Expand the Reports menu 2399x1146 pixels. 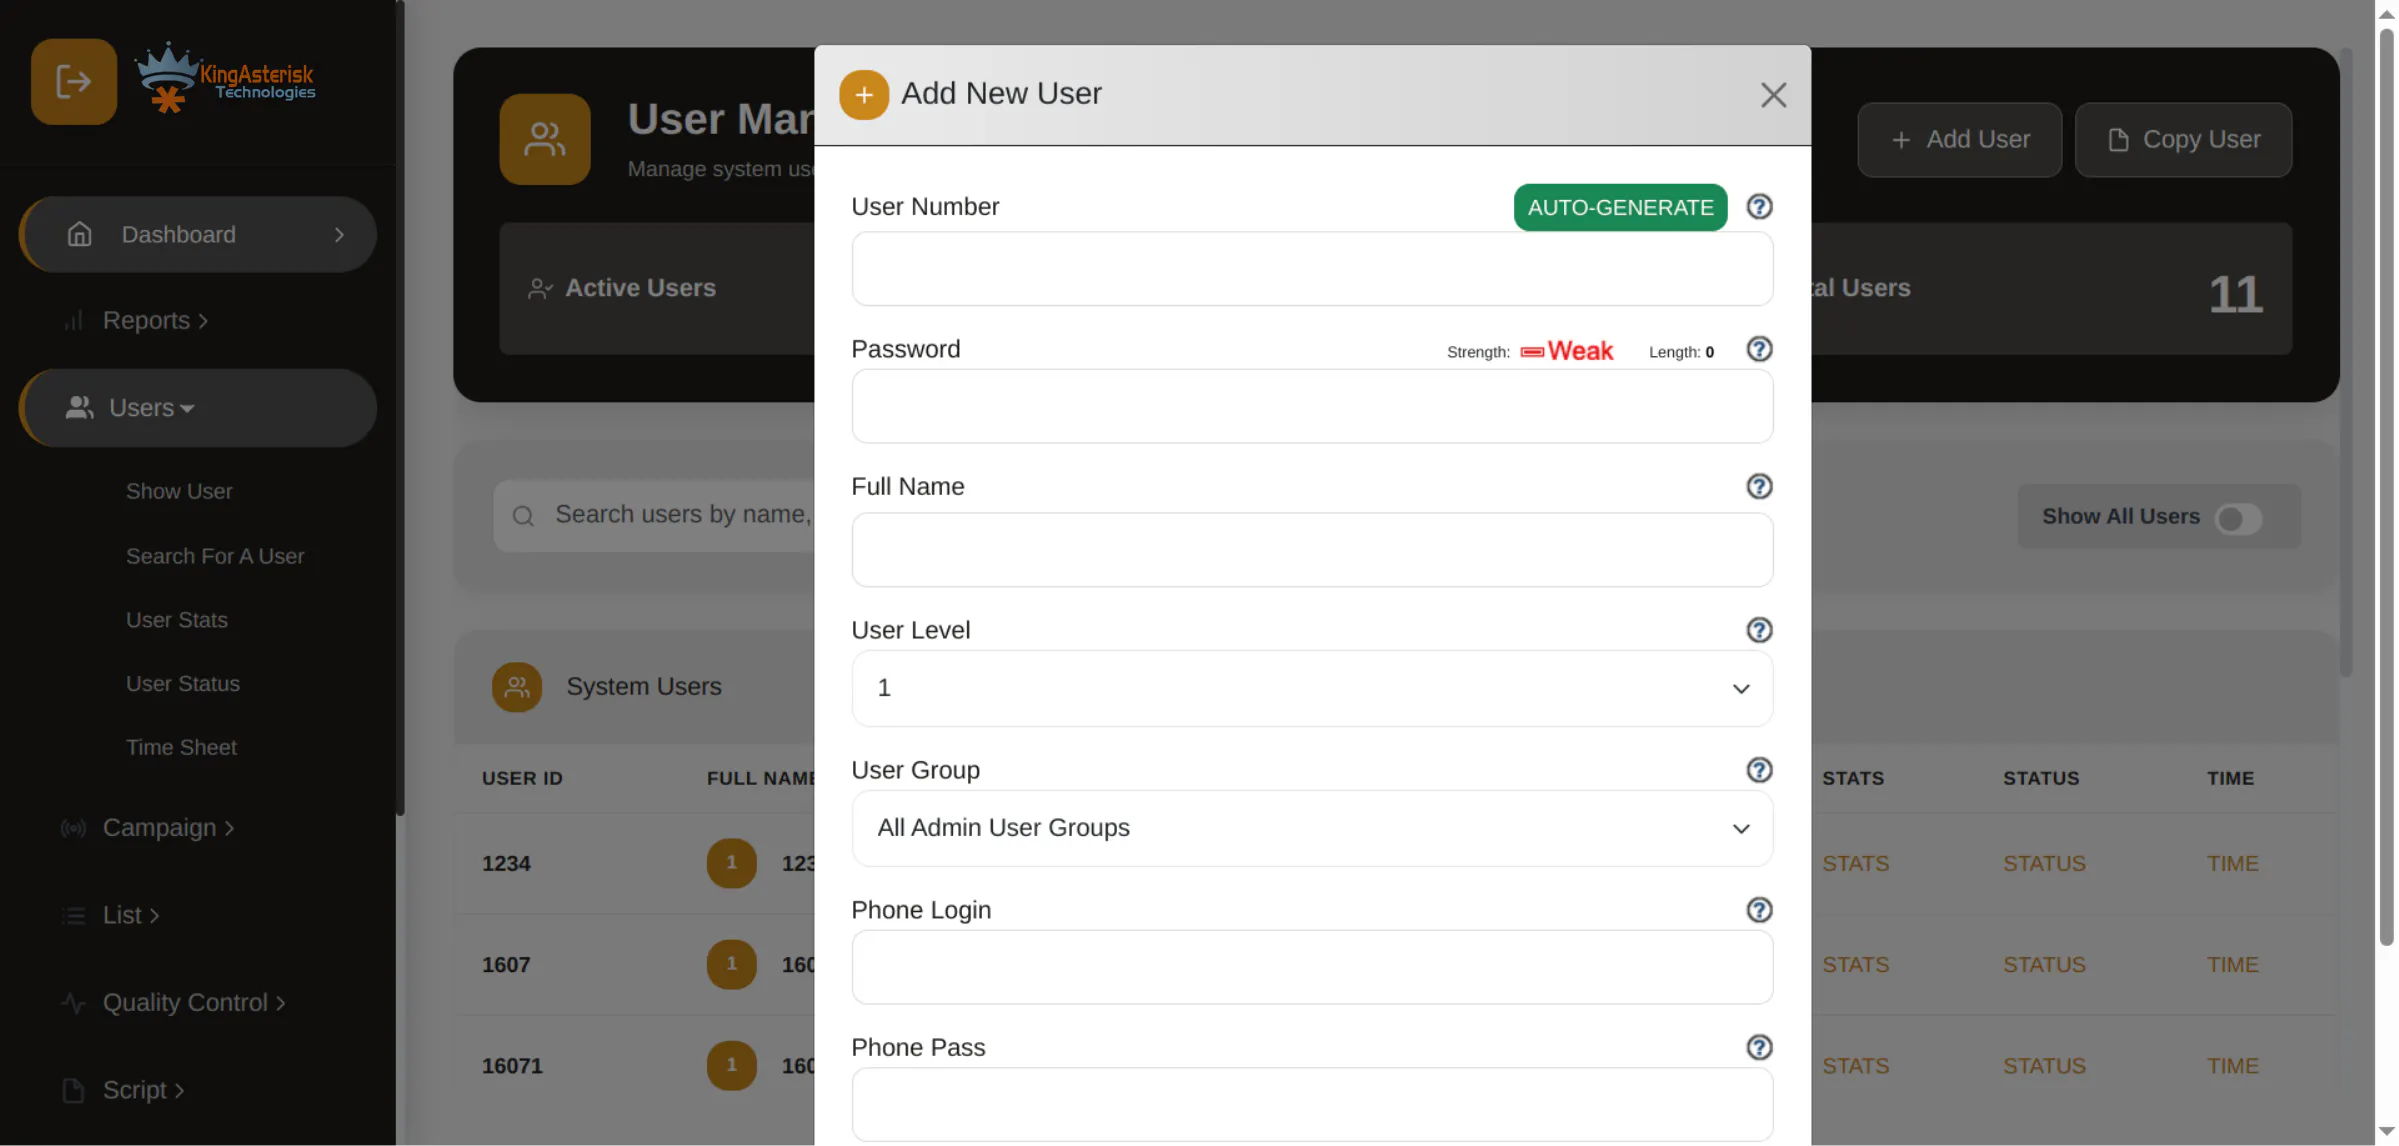(x=155, y=320)
